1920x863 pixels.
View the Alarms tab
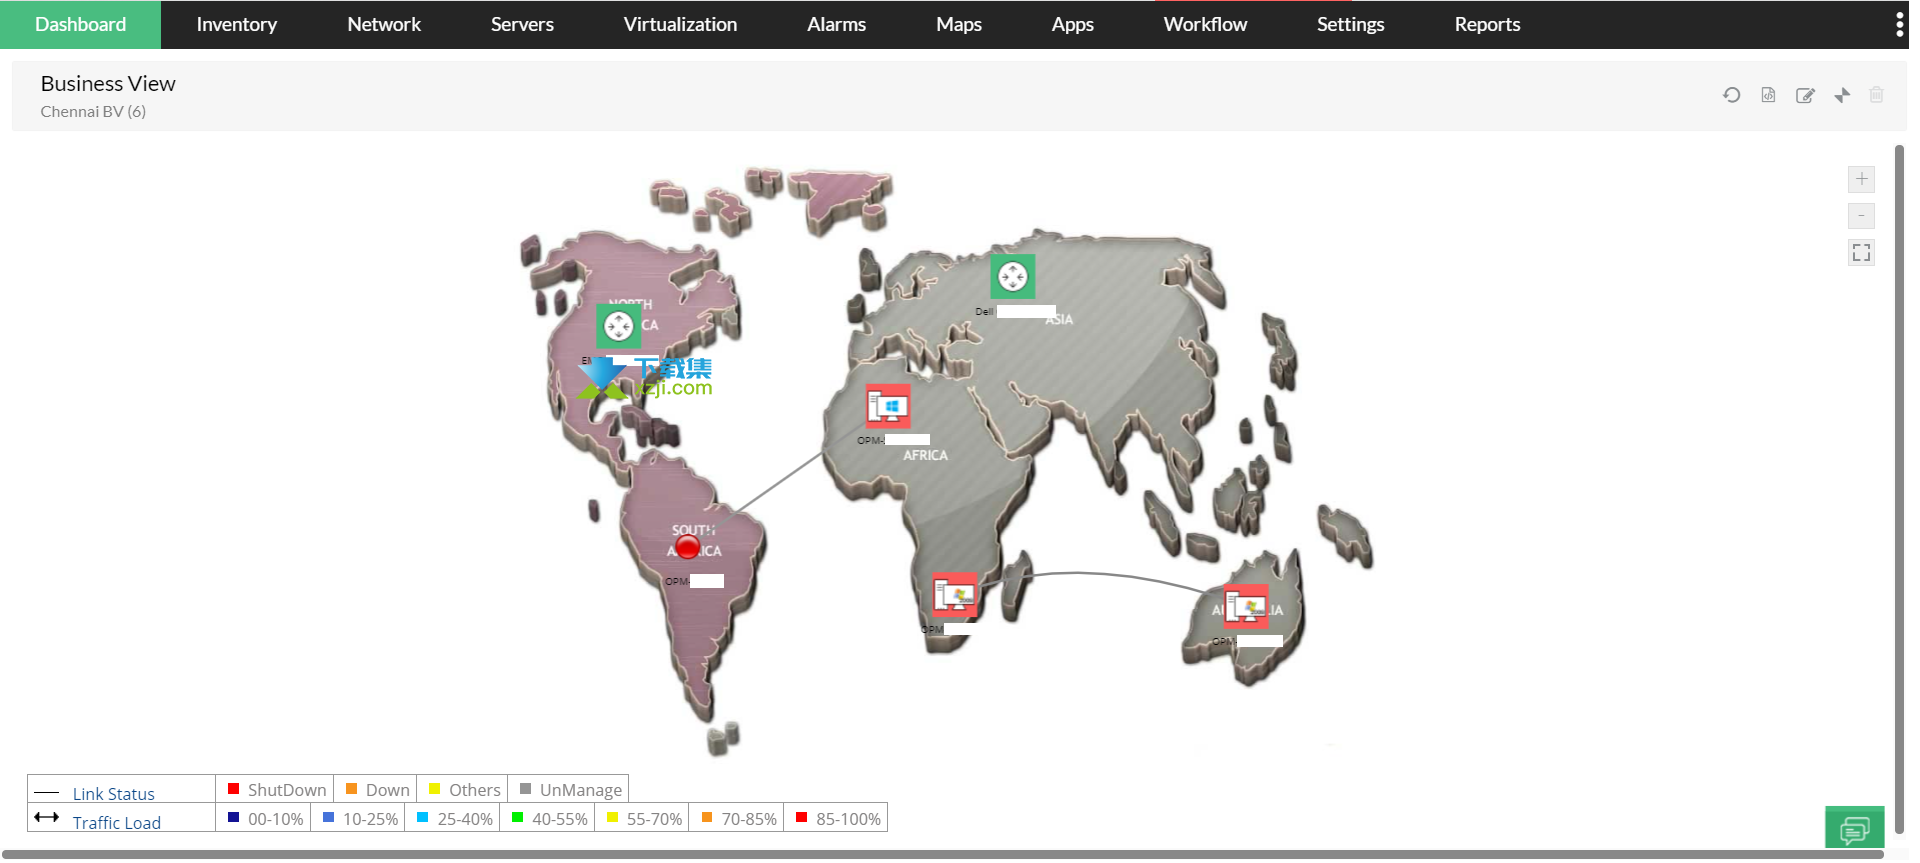click(x=836, y=24)
